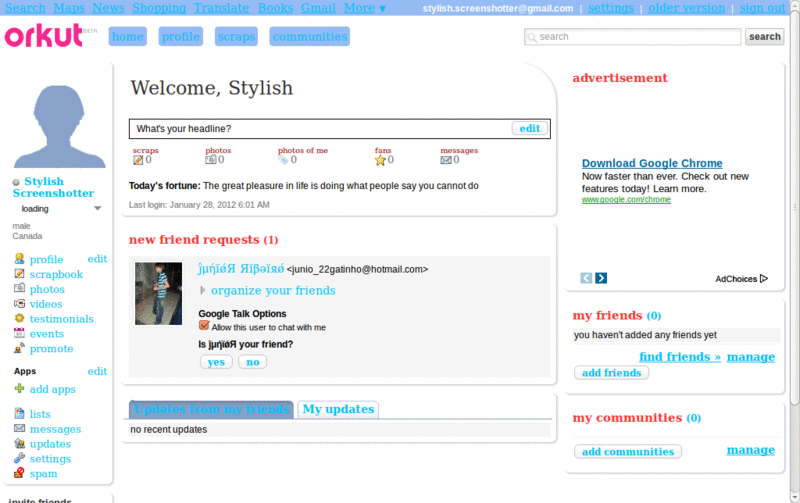
Task: Click the magnifier icon in search box
Action: [532, 37]
